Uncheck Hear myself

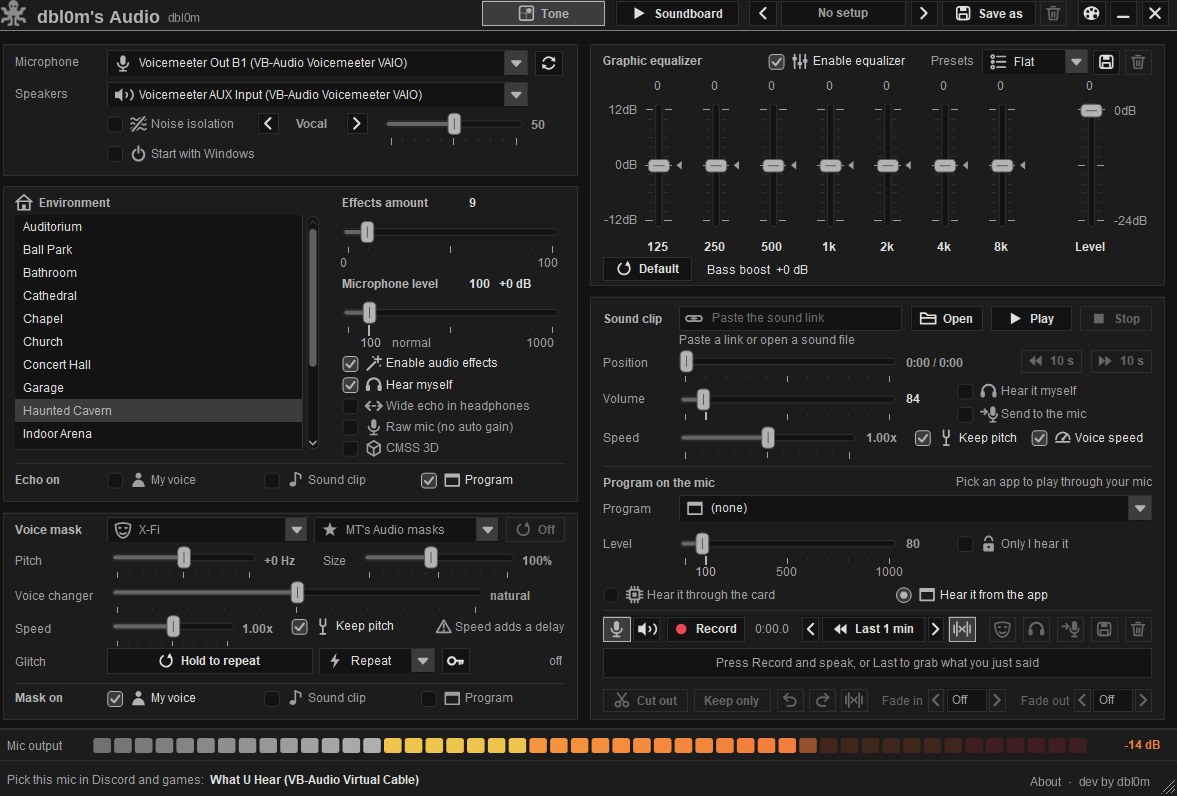point(351,385)
